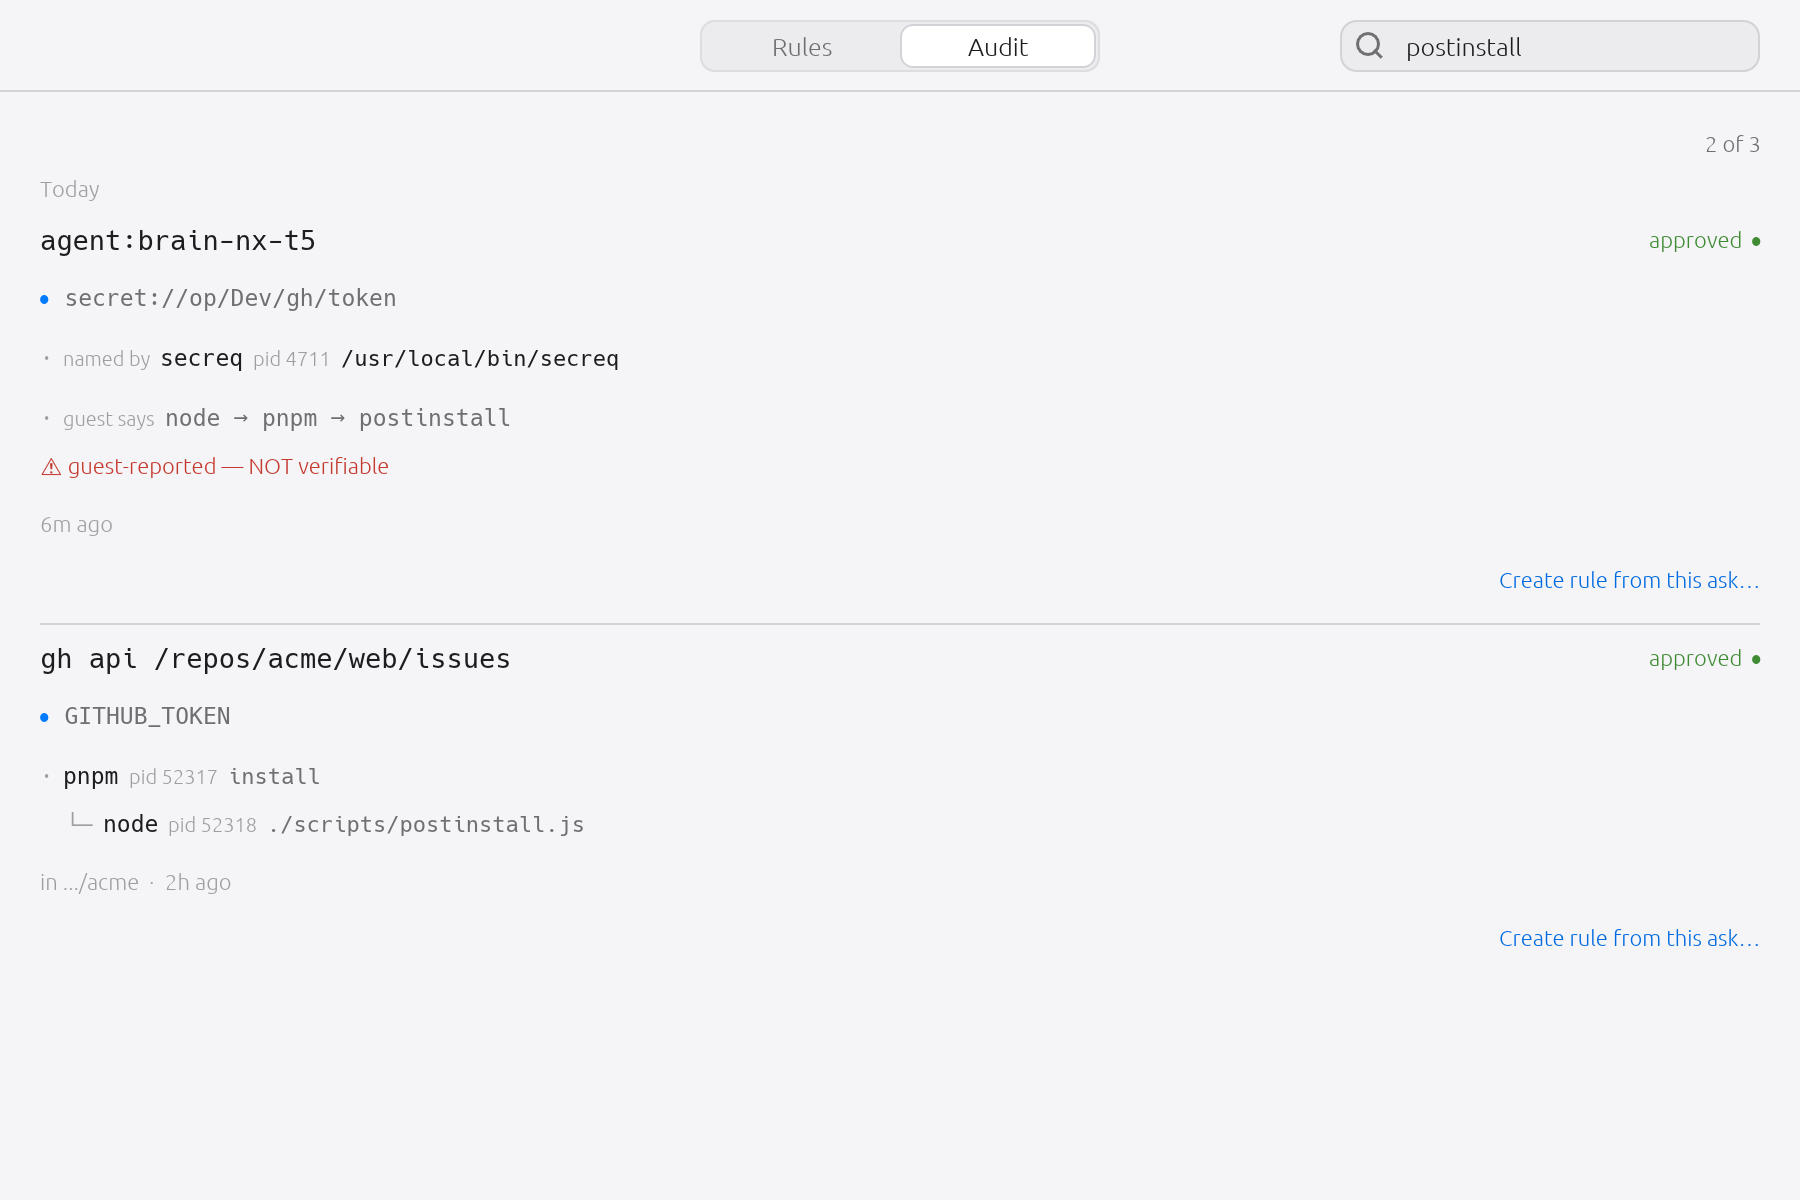Viewport: 1800px width, 1200px height.
Task: Click 'node' child process name
Action: tap(131, 824)
